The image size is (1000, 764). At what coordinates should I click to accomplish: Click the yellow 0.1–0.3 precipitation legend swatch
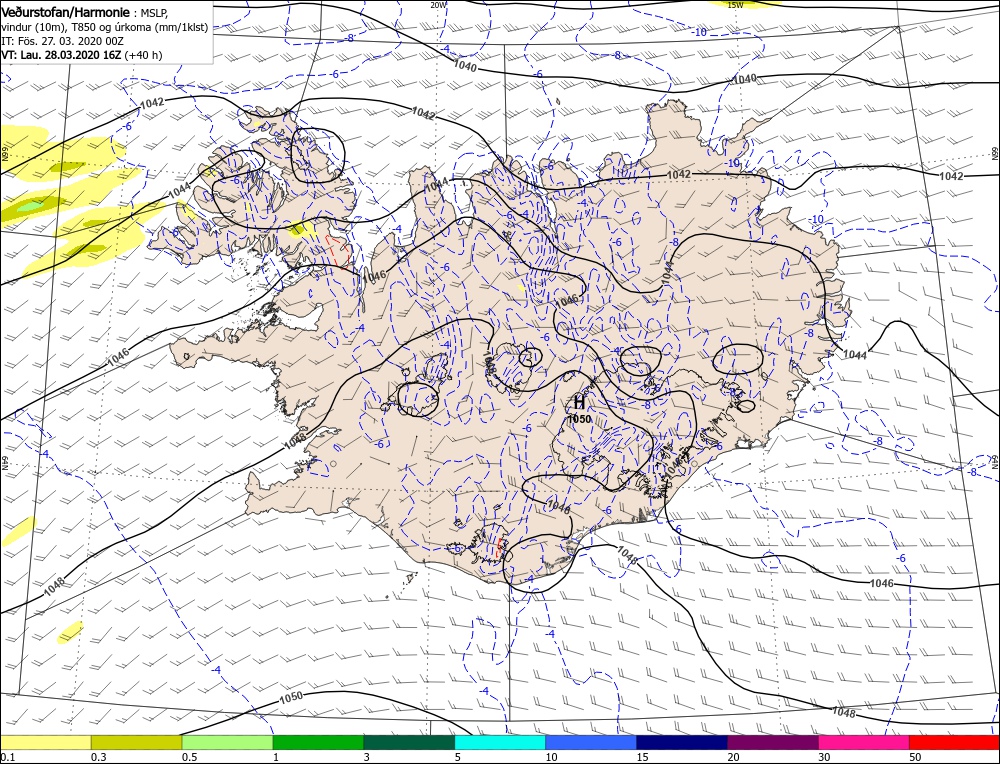(x=45, y=742)
